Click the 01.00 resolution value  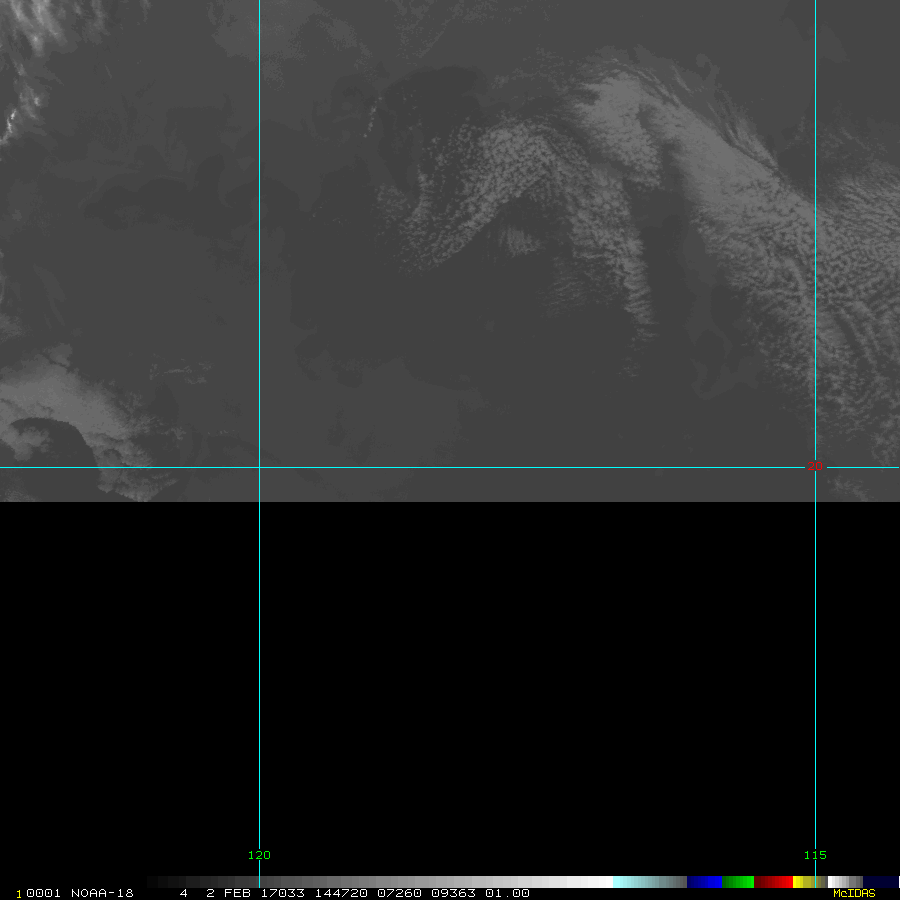507,893
